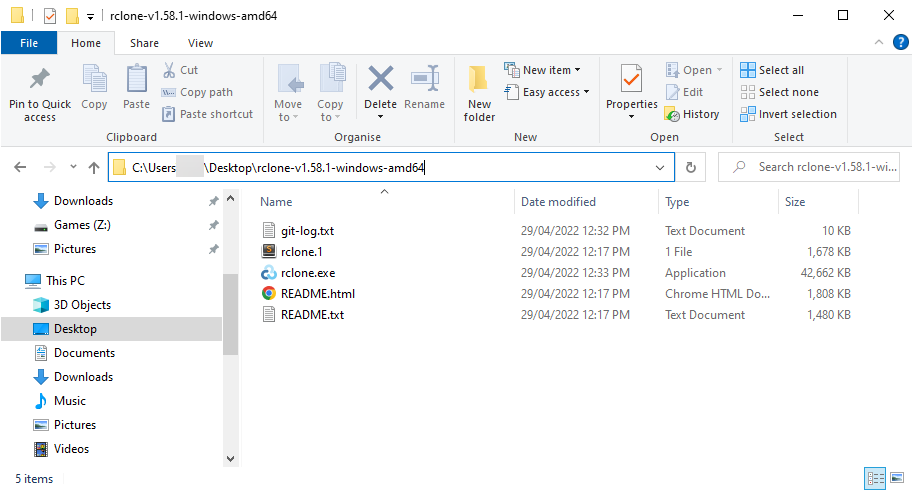Viewport: 913px width, 491px height.
Task: Click navigation pane scroll up arrow
Action: tap(230, 199)
